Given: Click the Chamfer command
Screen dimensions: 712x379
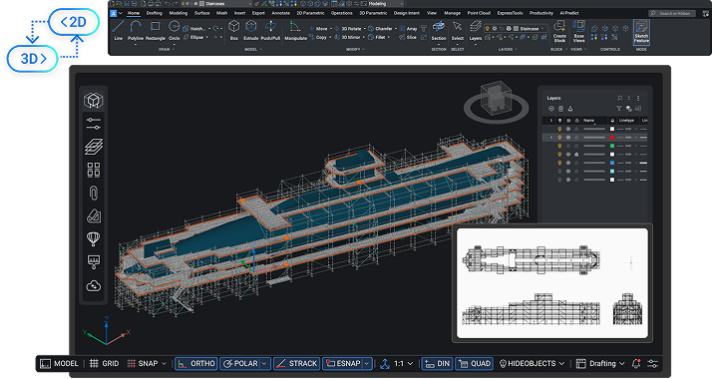Looking at the screenshot, I should coord(381,29).
